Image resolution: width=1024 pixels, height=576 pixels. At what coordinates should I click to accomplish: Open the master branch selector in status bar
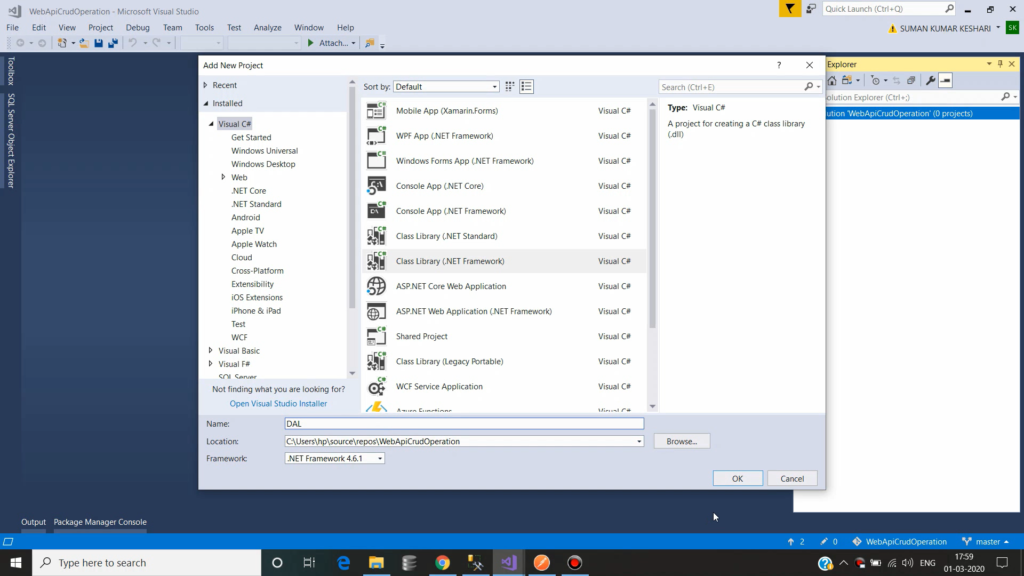click(986, 541)
